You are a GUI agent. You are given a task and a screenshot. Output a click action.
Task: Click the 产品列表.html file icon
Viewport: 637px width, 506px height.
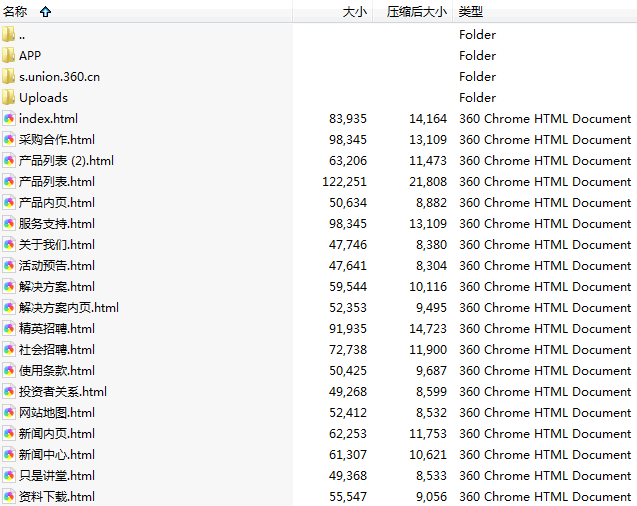click(x=9, y=182)
